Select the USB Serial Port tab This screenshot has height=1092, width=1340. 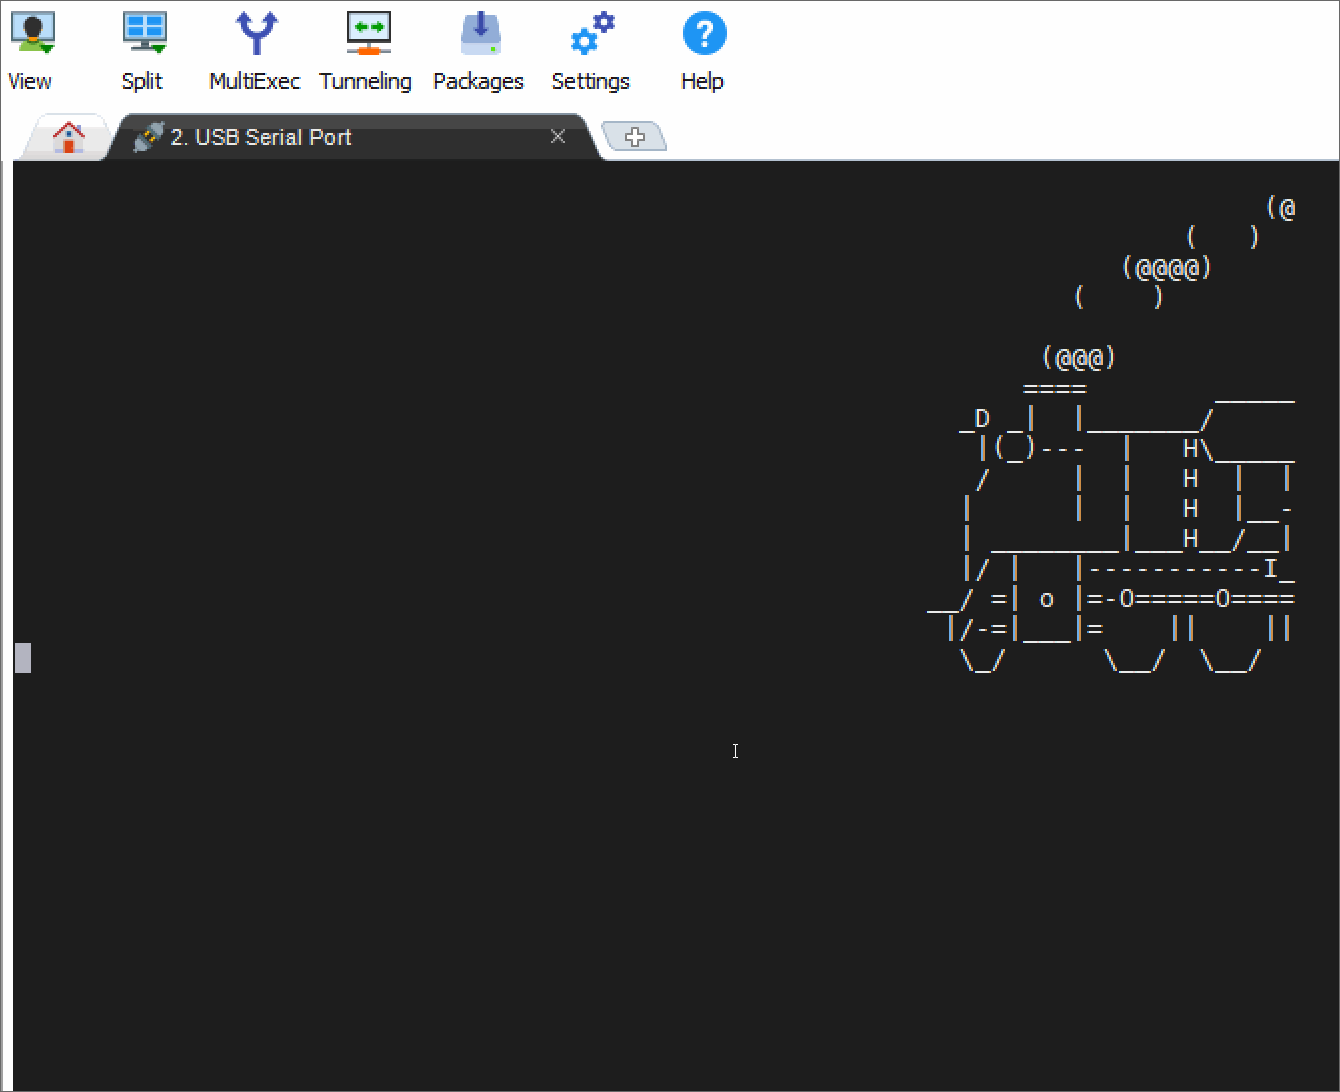point(355,137)
